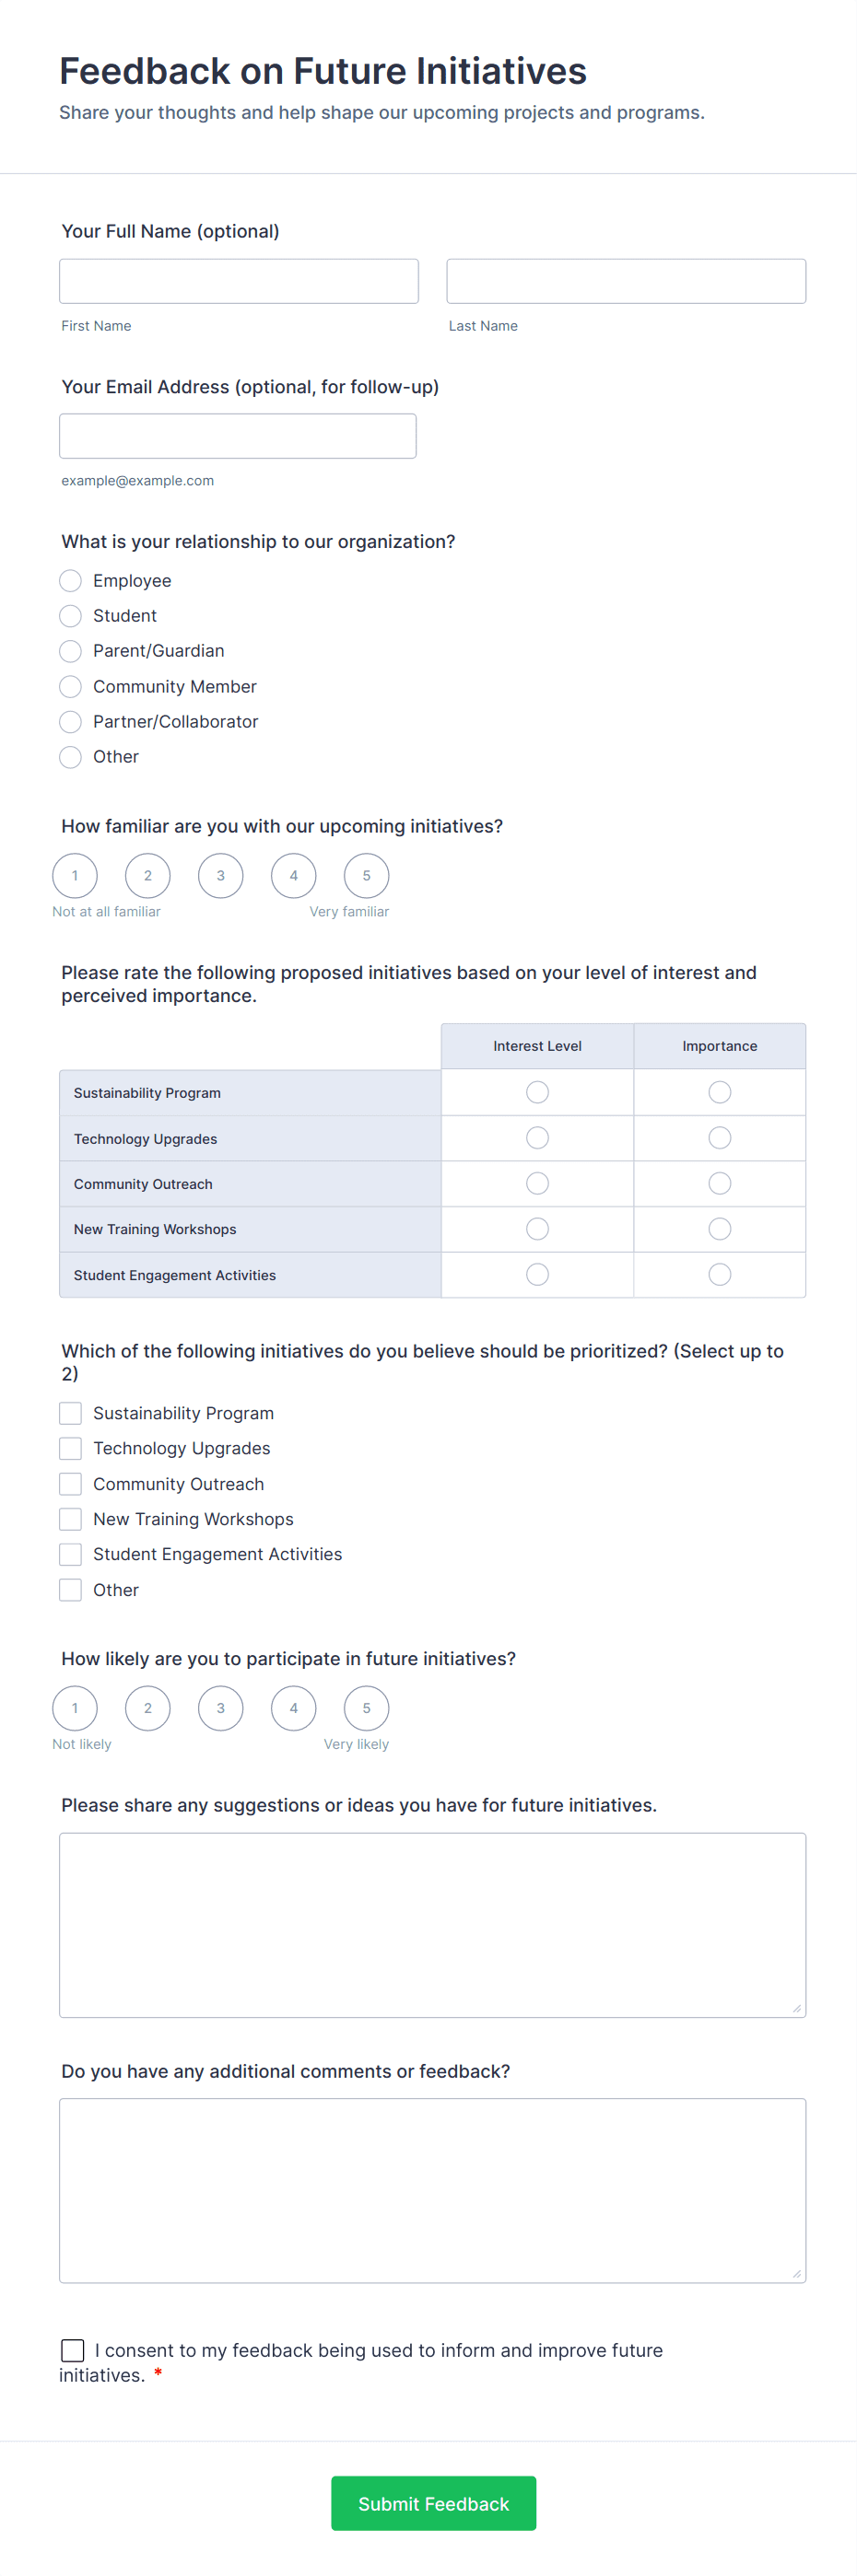Select the Employee relationship option
The height and width of the screenshot is (2576, 857).
pyautogui.click(x=70, y=580)
